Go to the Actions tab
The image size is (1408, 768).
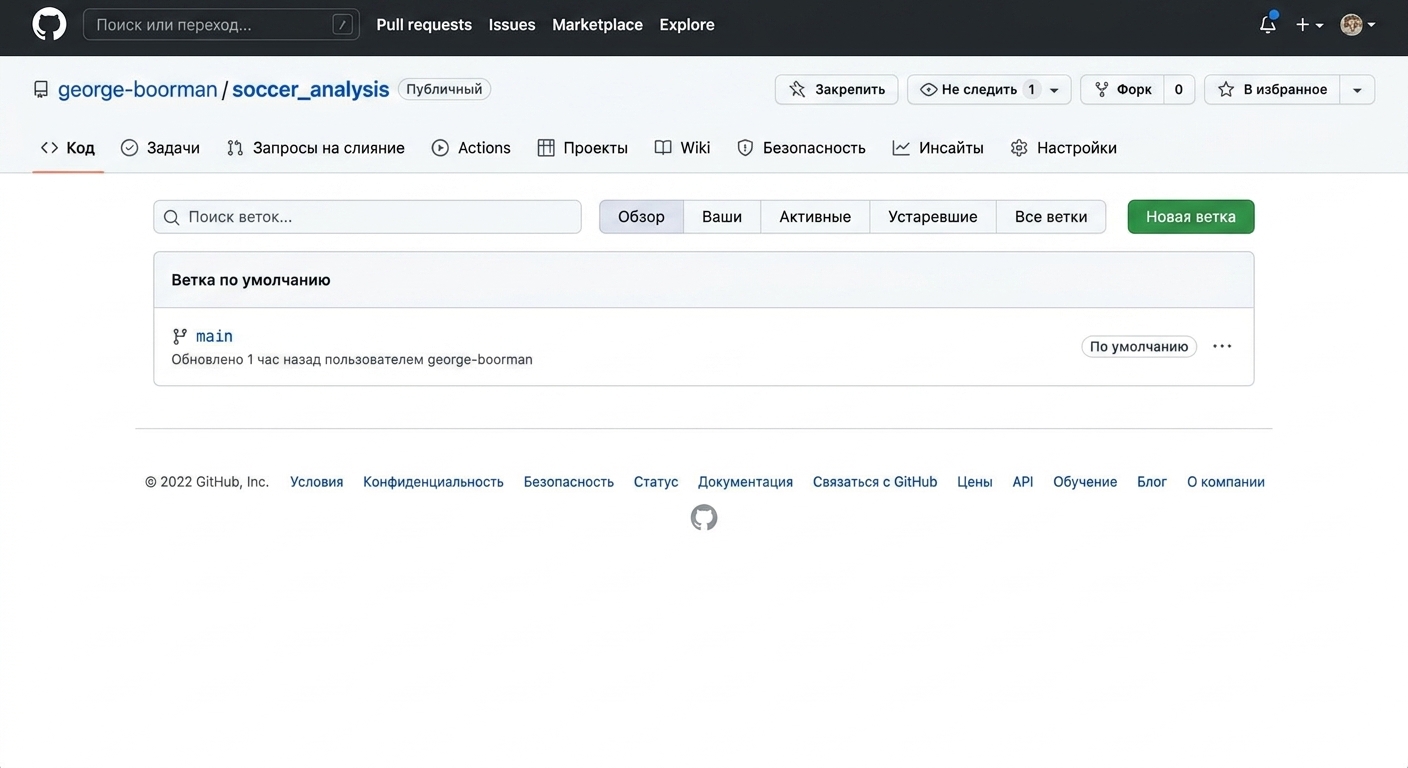coord(471,148)
